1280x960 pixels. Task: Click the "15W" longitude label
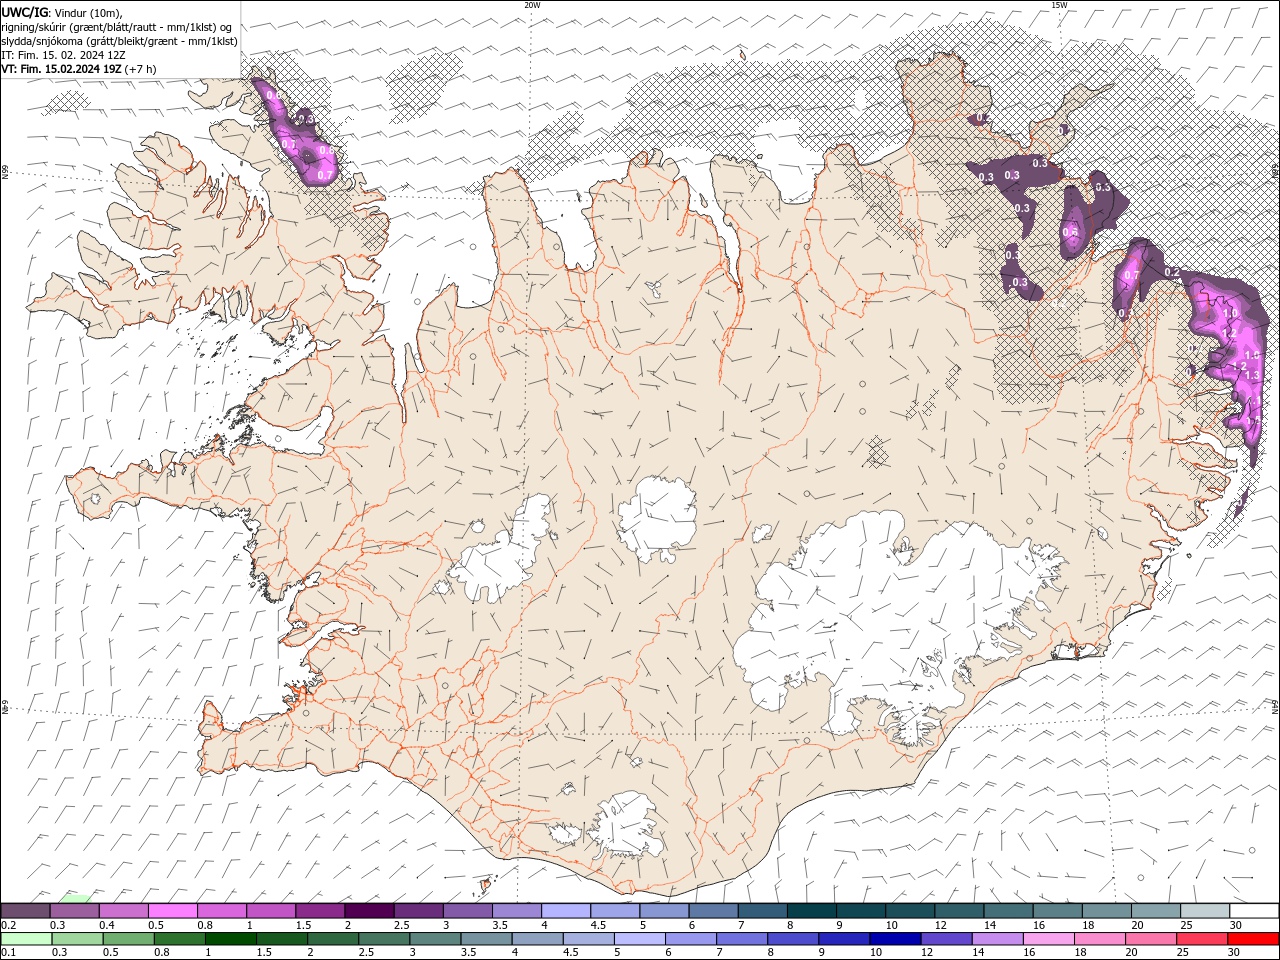click(x=1059, y=5)
